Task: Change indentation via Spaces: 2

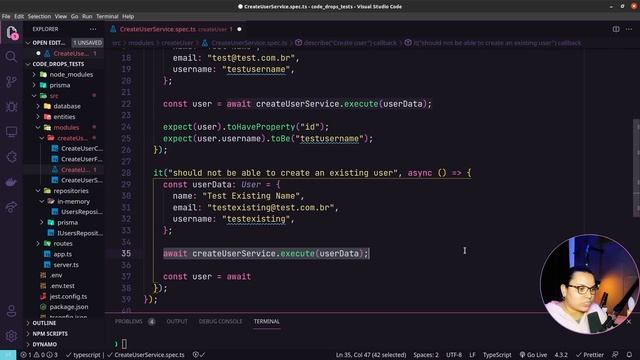Action: [426, 355]
